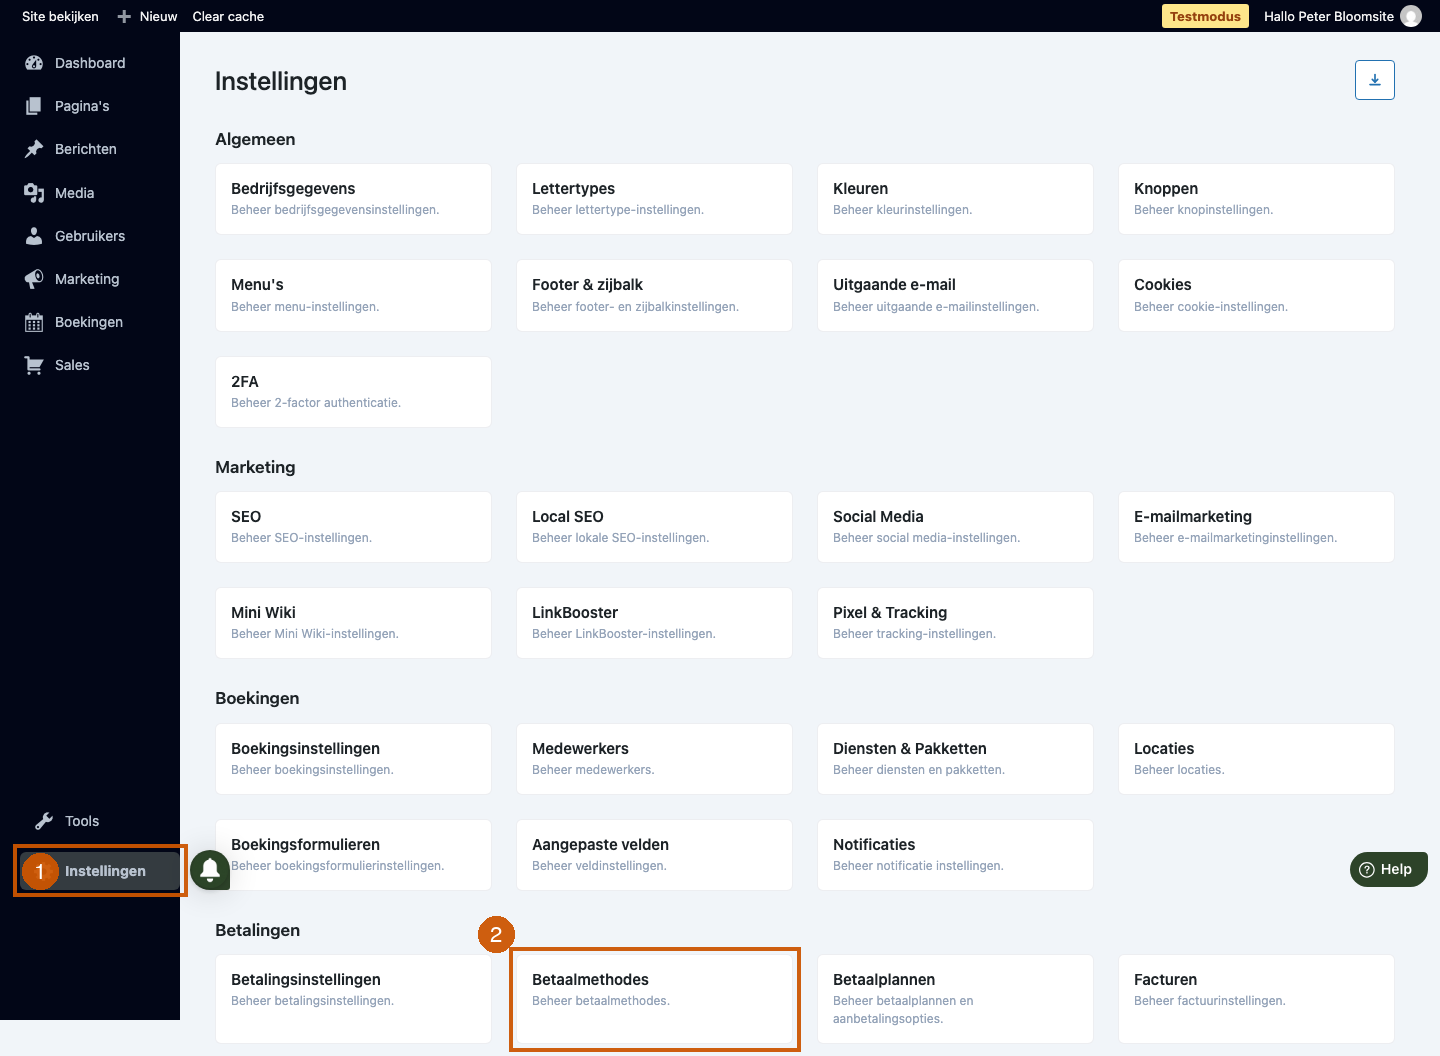The image size is (1440, 1056).
Task: Open Kleuren settings card
Action: pos(955,199)
